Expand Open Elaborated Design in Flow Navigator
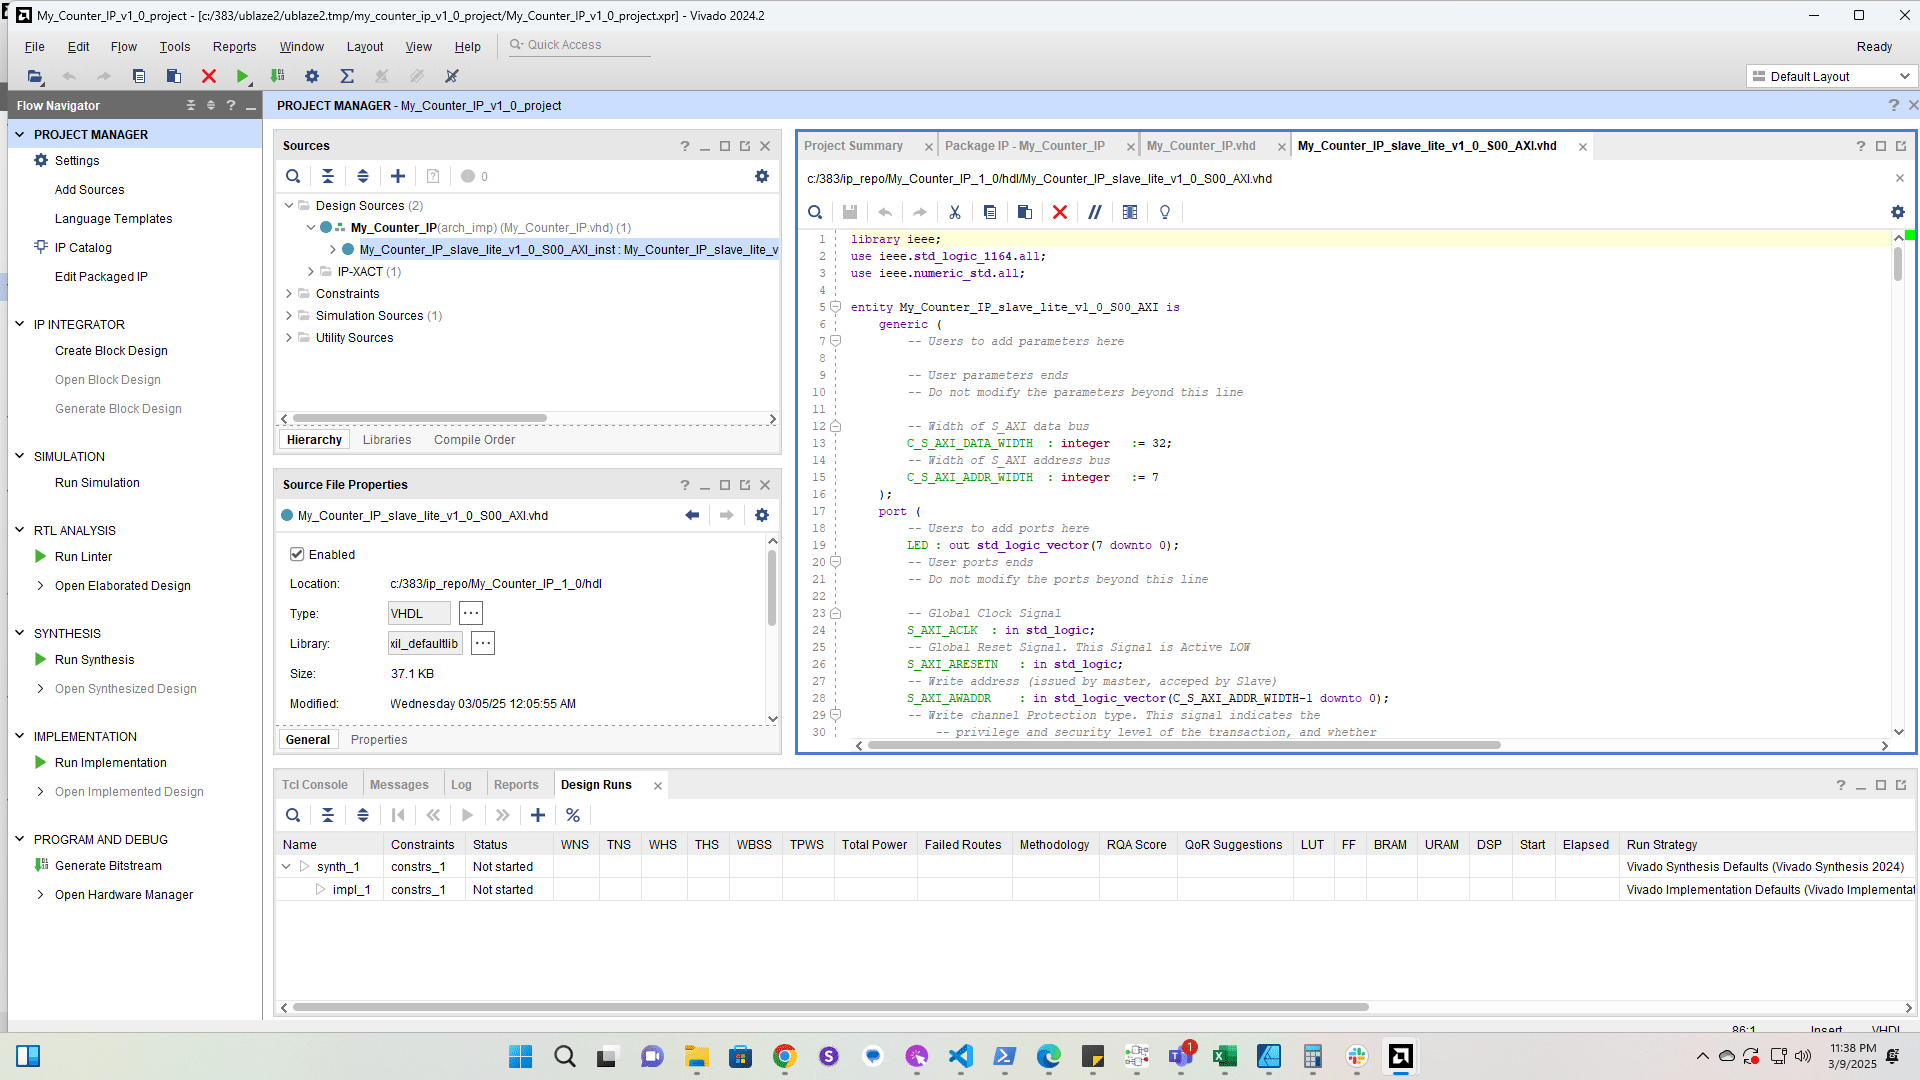This screenshot has height=1080, width=1920. (x=40, y=586)
